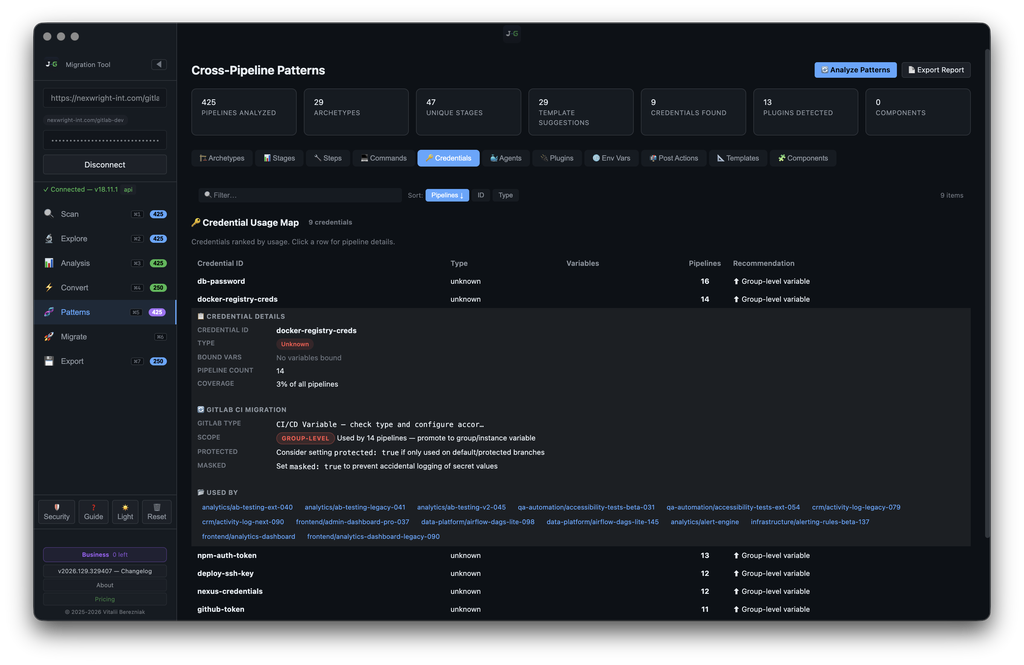This screenshot has width=1024, height=665.
Task: Open pipeline qa-automation/accessibility-tests-beta-031
Action: [x=586, y=507]
